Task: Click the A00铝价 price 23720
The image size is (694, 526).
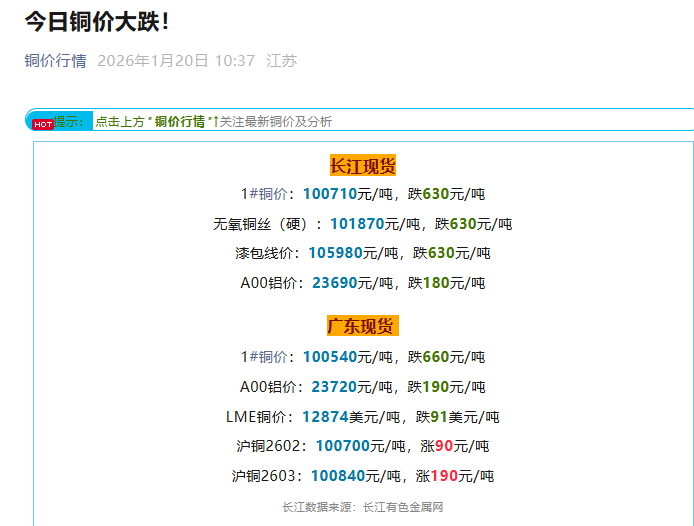Action: tap(334, 387)
